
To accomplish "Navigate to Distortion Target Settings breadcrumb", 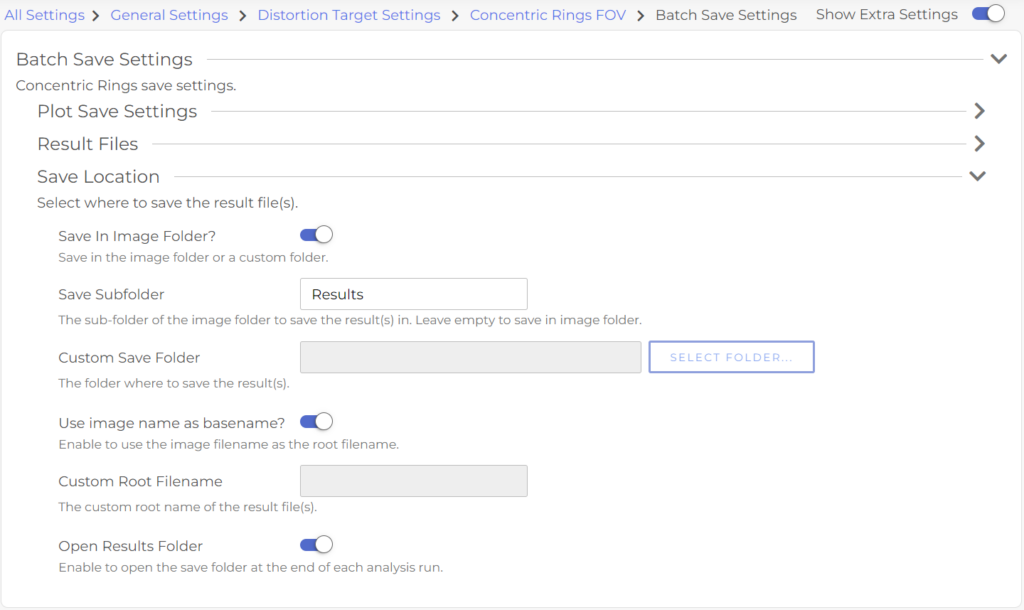I will [349, 15].
